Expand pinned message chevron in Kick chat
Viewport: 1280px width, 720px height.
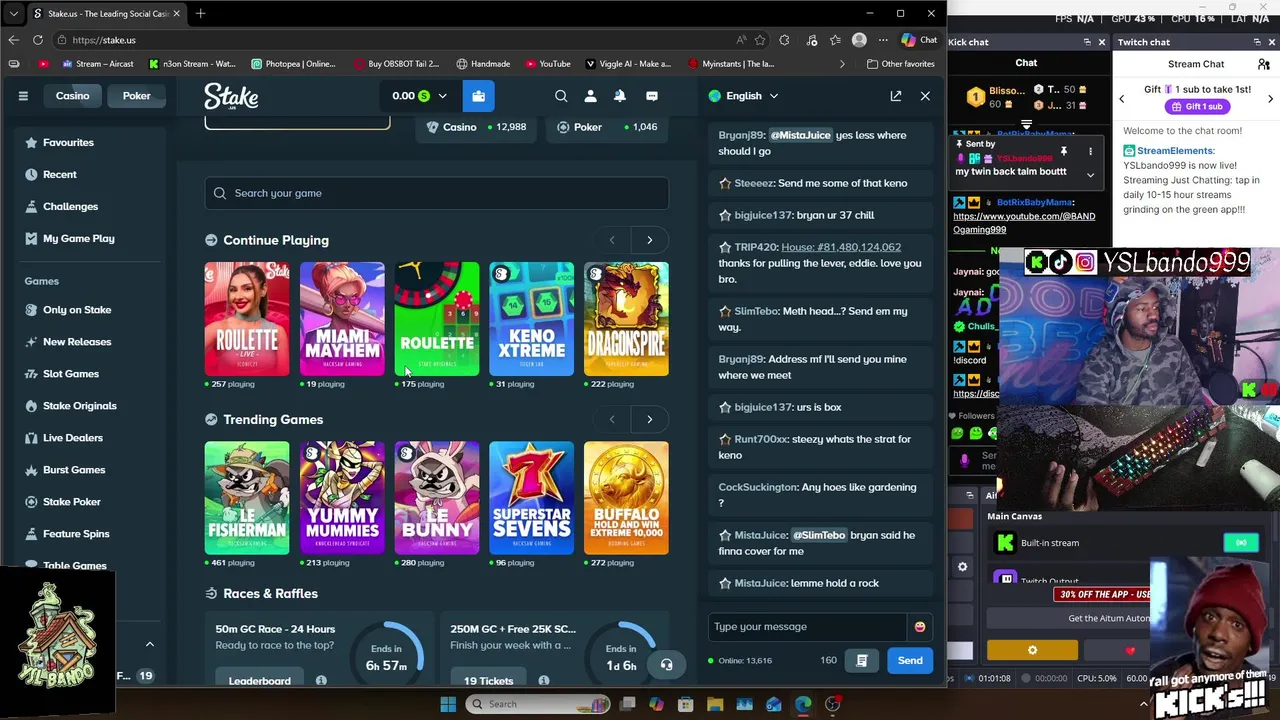point(1091,175)
